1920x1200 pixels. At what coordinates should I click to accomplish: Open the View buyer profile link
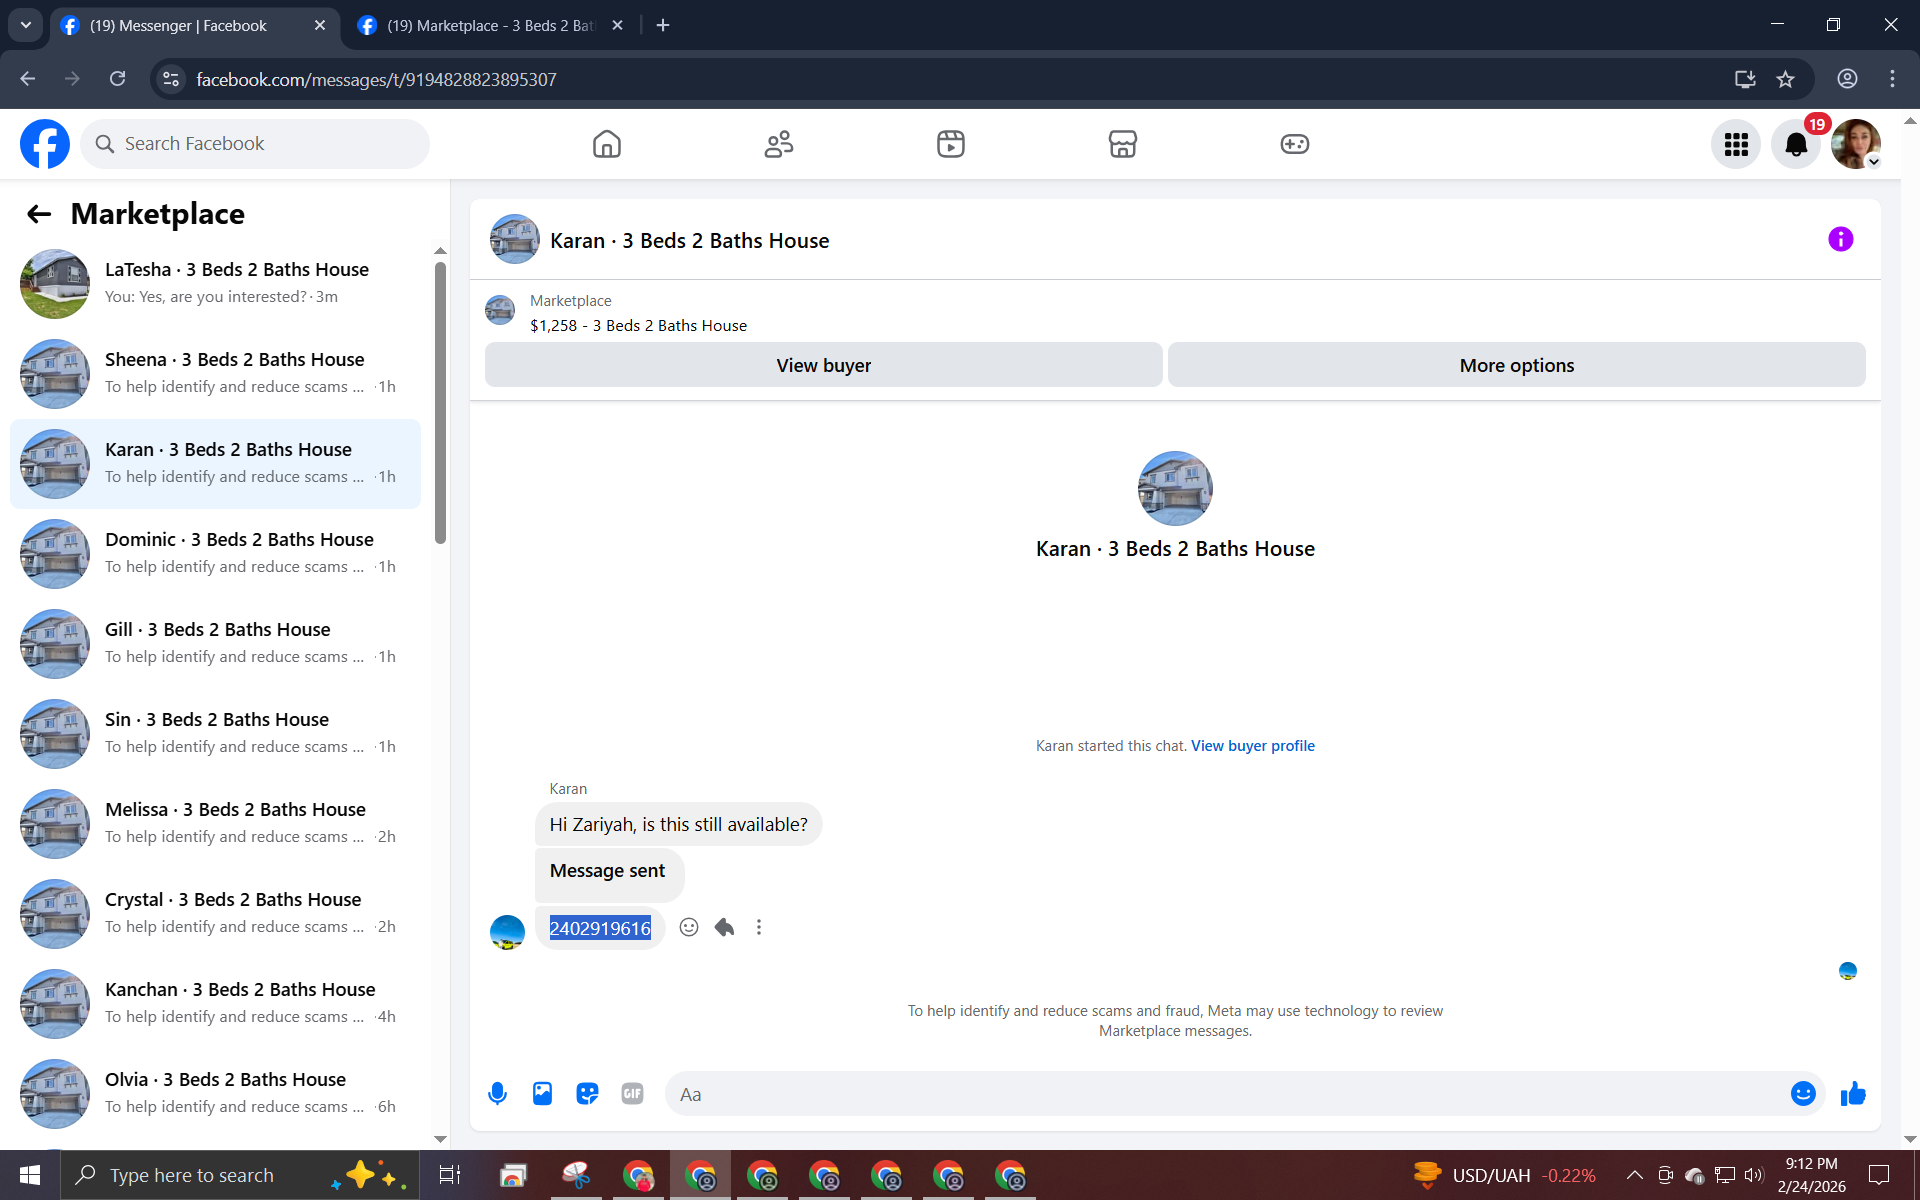pos(1252,746)
